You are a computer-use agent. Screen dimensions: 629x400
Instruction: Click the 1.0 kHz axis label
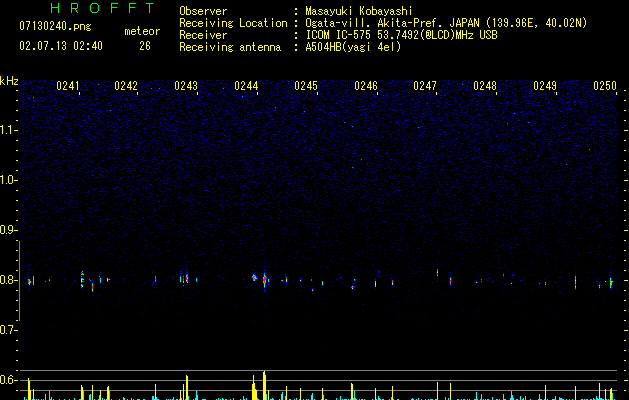[8, 180]
